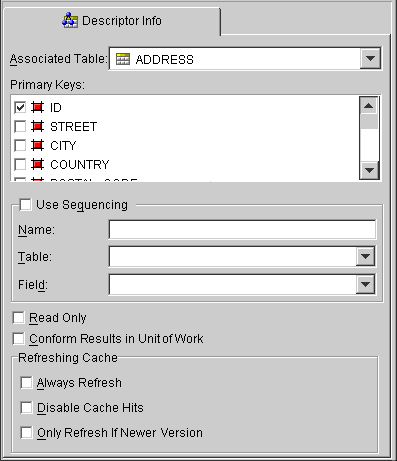Click the sequencing Name input field
Viewport: 397px width, 461px height.
click(x=242, y=229)
